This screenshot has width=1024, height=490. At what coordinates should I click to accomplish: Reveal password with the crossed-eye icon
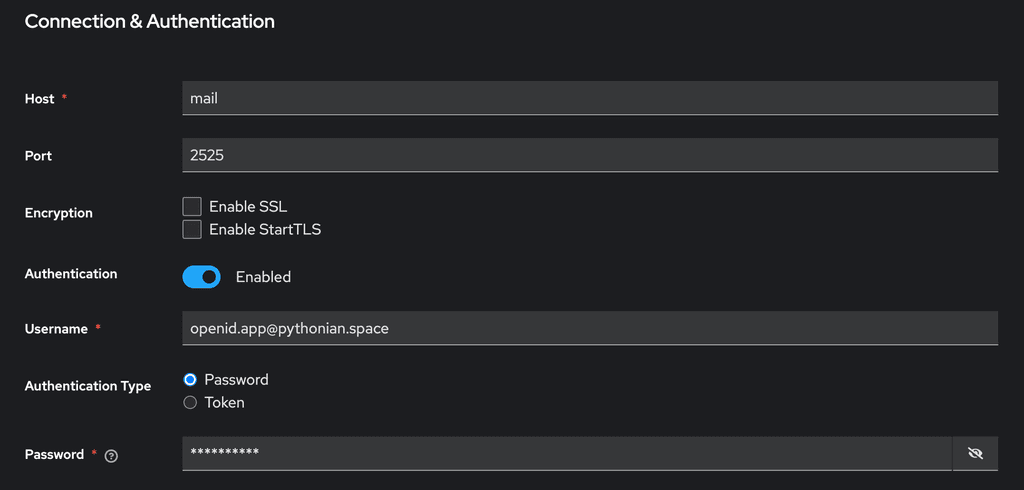click(x=975, y=453)
